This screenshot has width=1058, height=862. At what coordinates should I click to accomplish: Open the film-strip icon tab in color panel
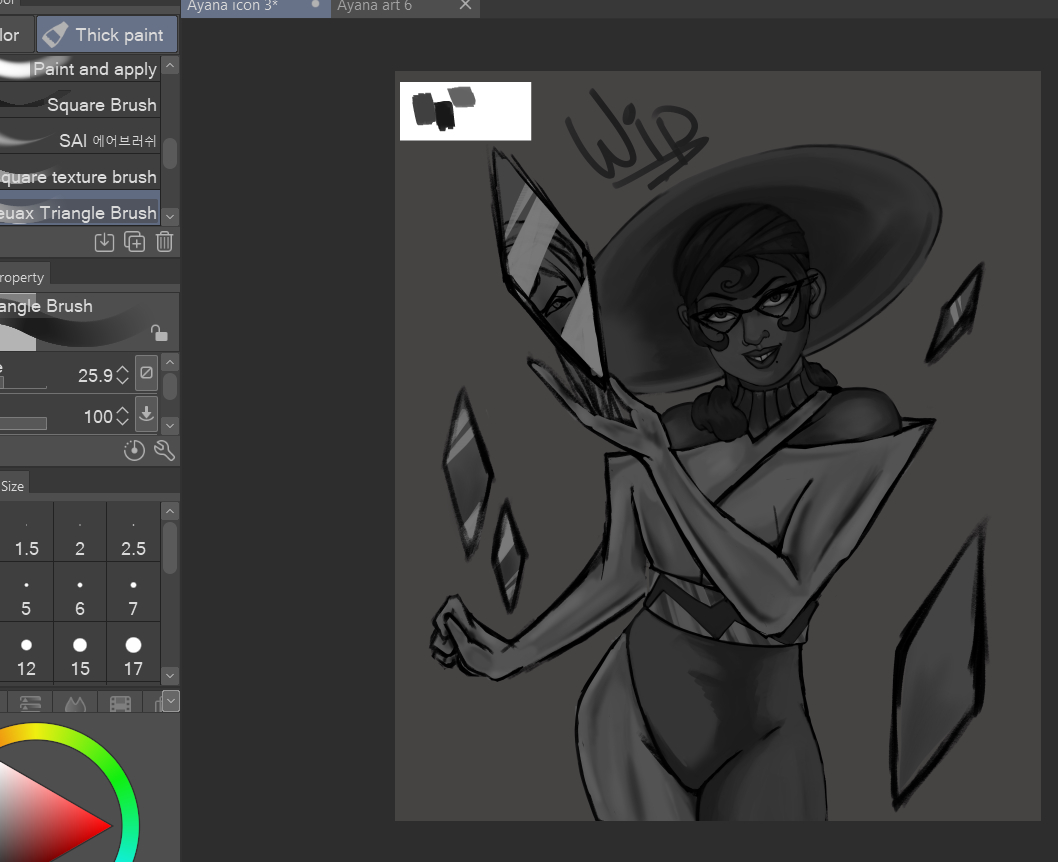coord(121,704)
